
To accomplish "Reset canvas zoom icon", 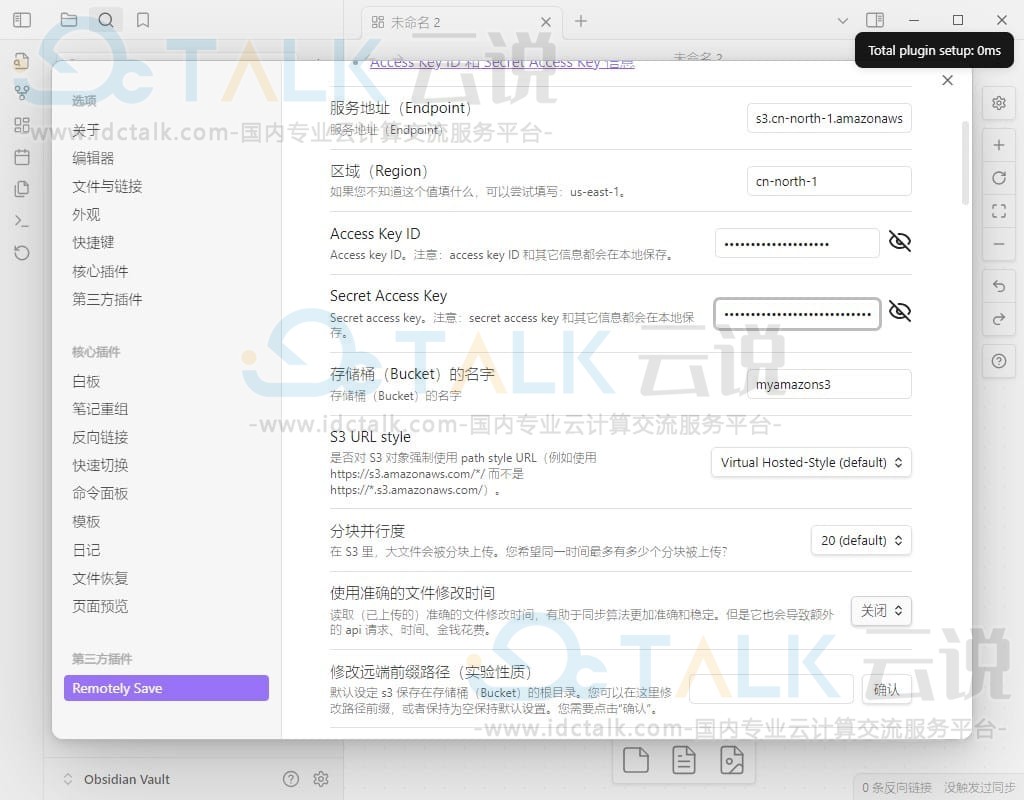I will pos(999,178).
